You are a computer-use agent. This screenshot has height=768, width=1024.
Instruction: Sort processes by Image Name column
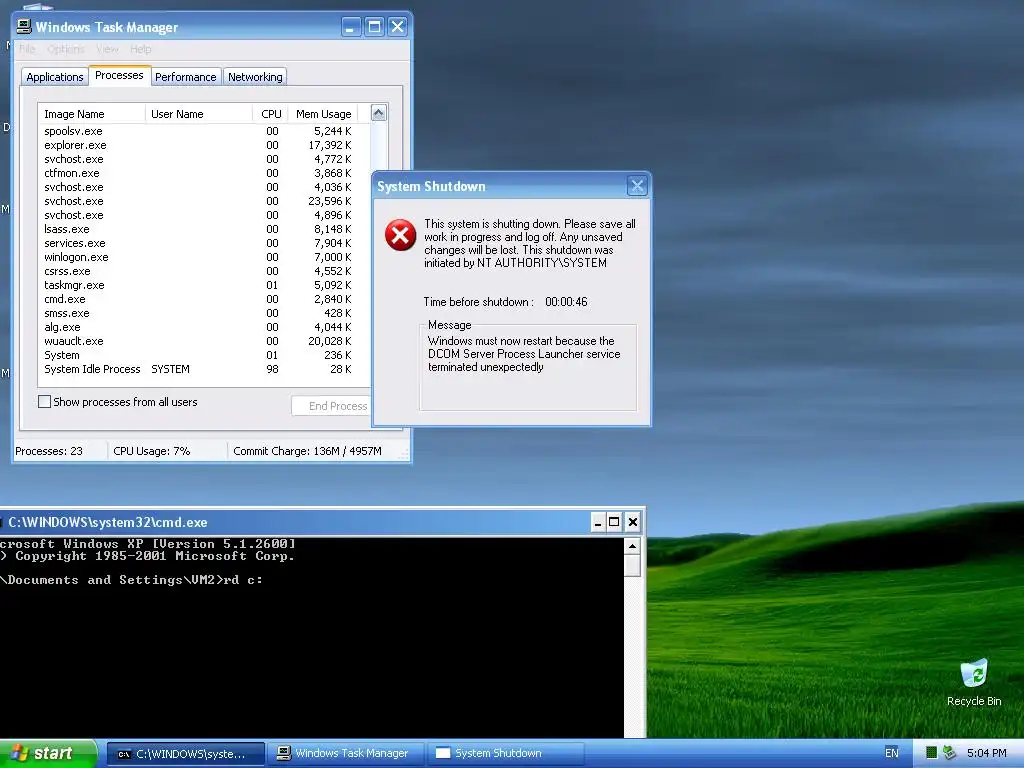[x=91, y=114]
